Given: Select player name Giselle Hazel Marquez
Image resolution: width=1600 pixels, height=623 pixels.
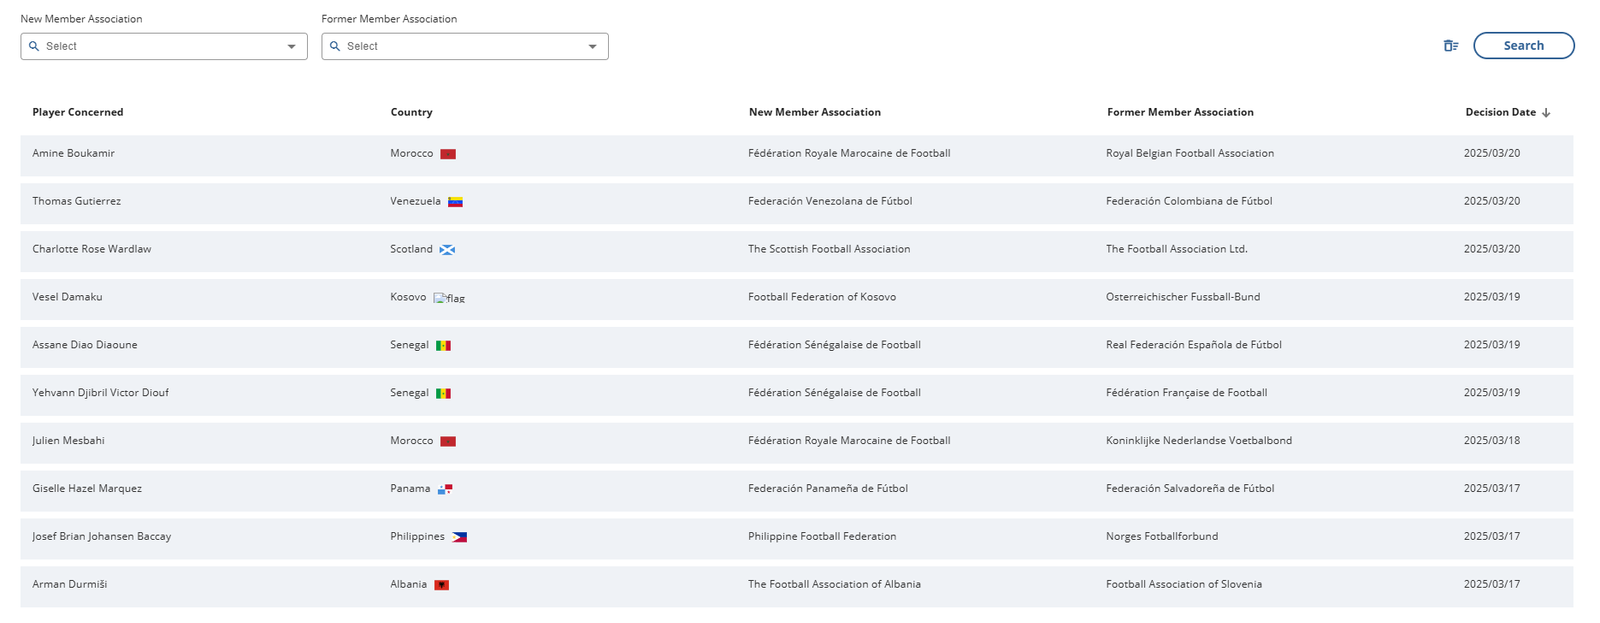Looking at the screenshot, I should 87,489.
